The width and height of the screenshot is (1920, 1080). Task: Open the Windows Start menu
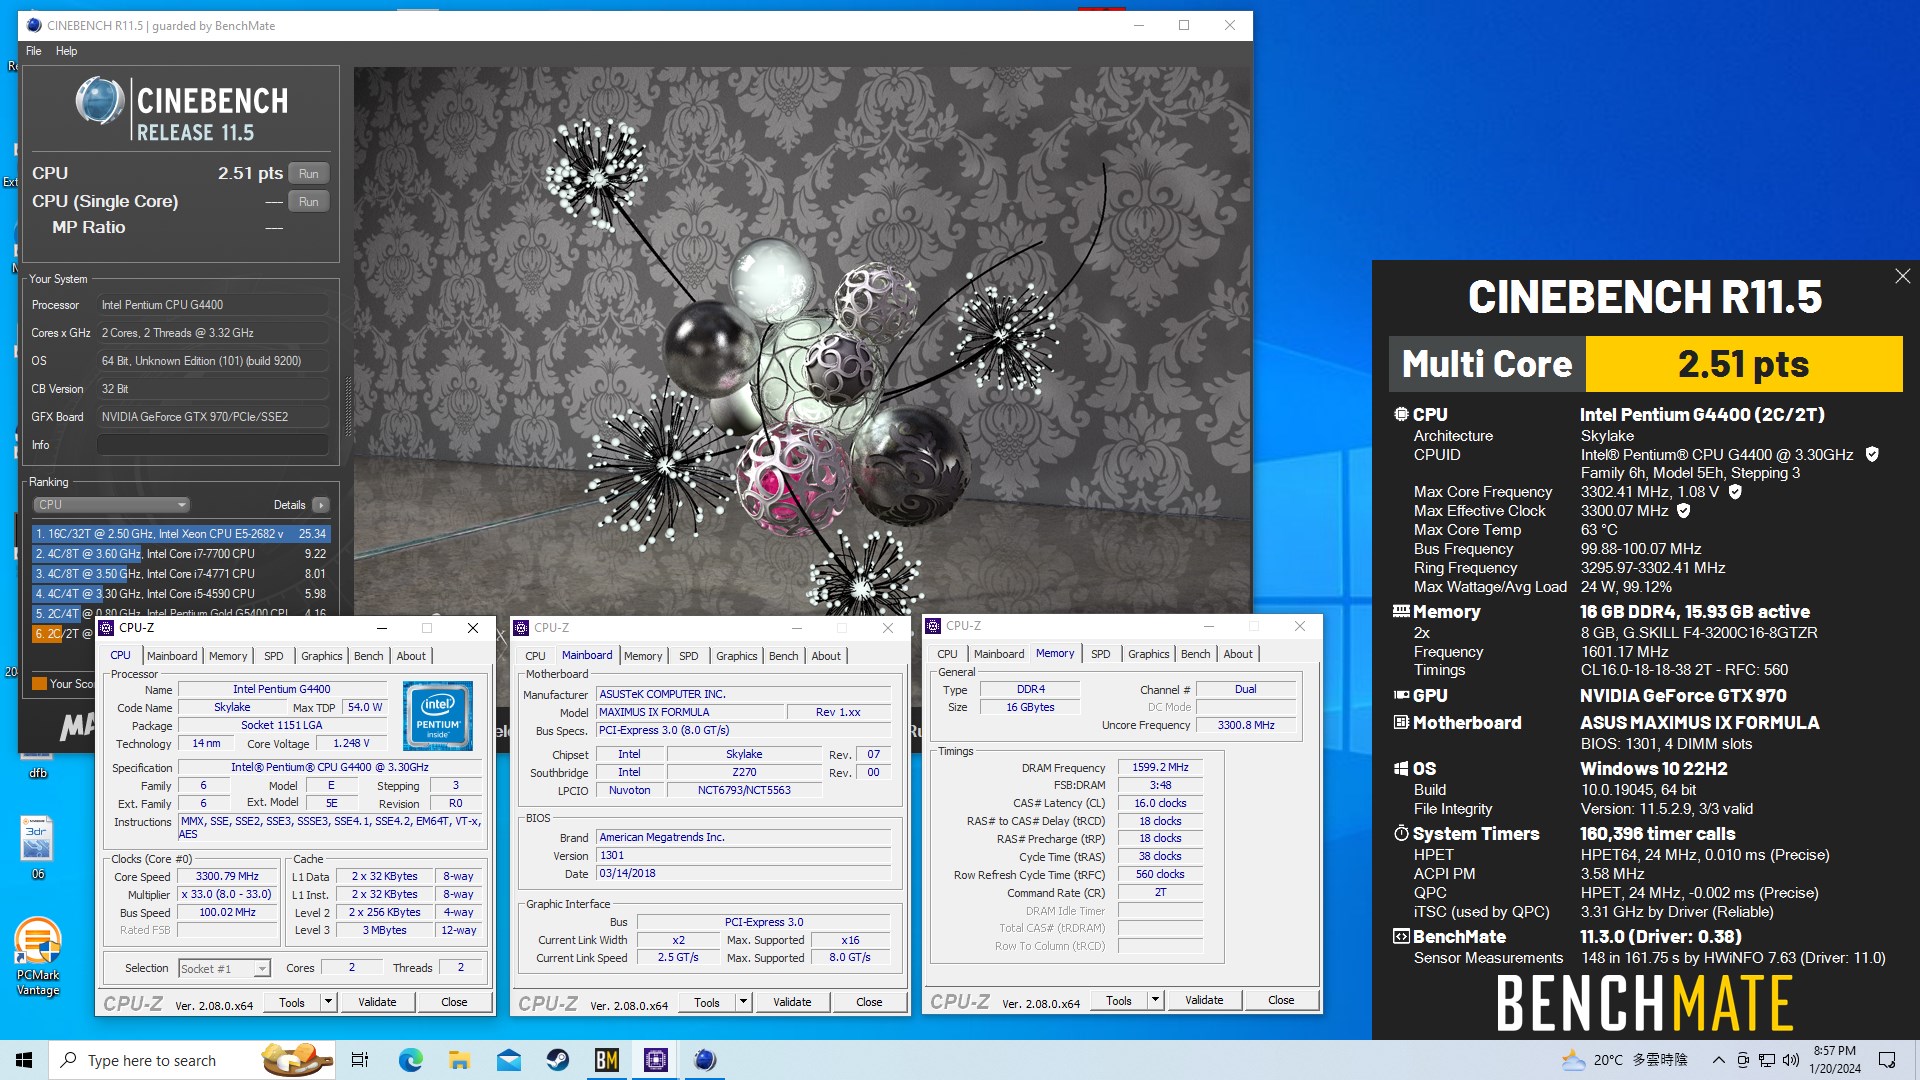pyautogui.click(x=24, y=1060)
